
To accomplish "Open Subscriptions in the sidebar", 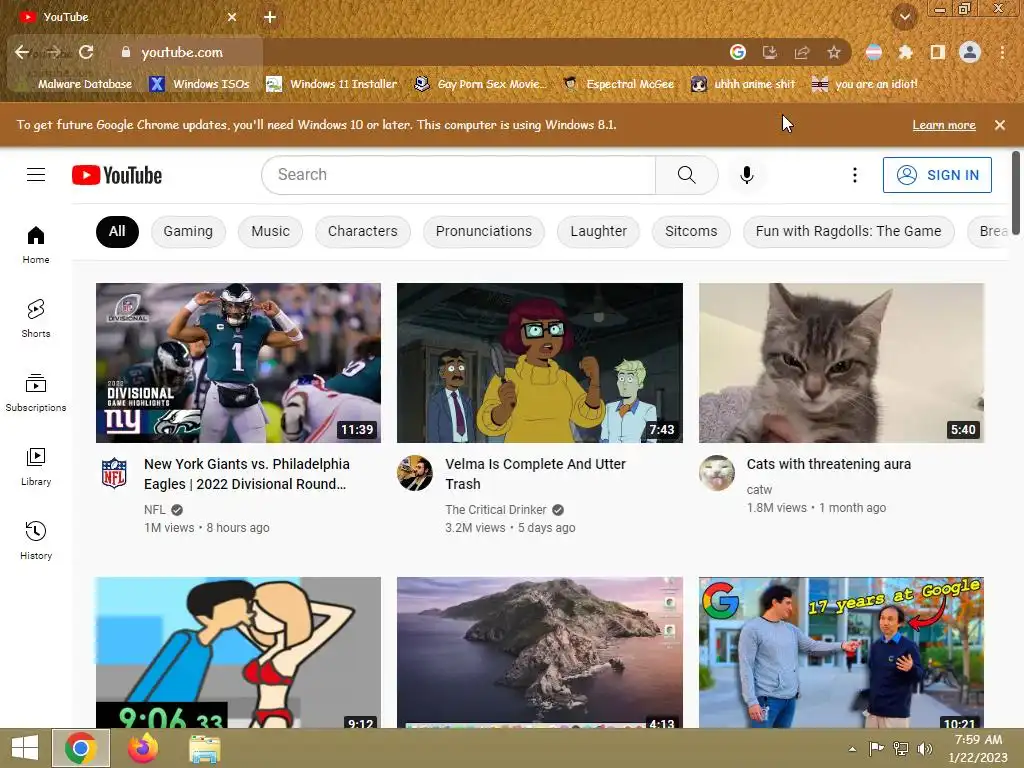I will coord(36,392).
